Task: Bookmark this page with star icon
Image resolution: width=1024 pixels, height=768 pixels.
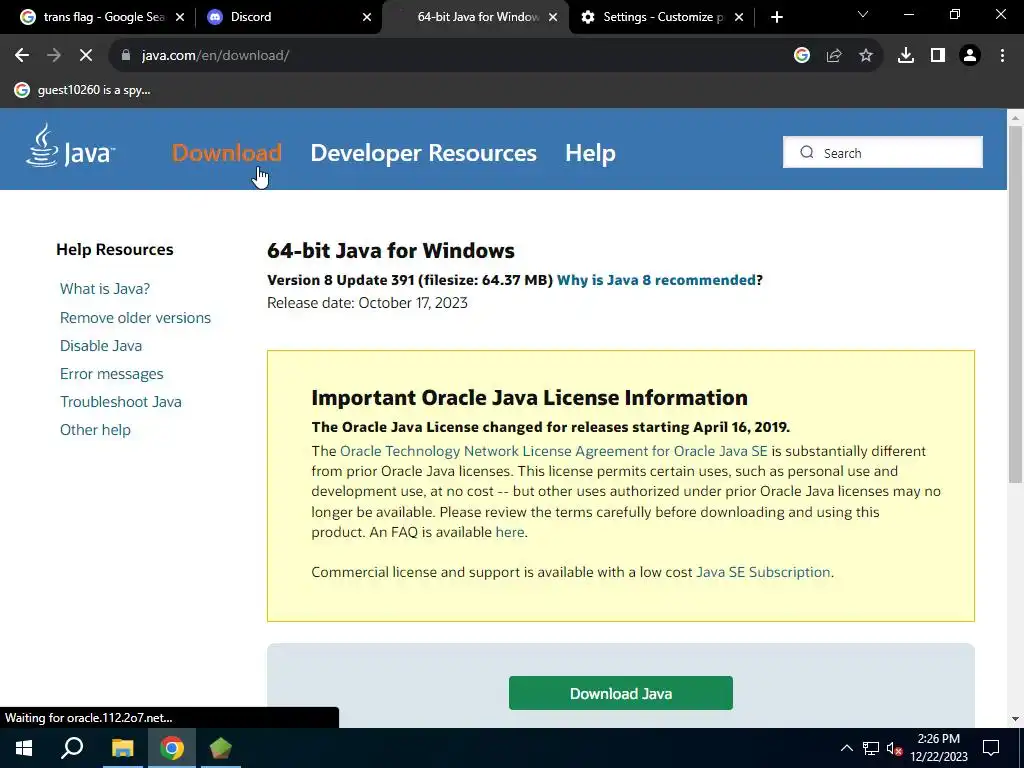Action: [x=866, y=56]
